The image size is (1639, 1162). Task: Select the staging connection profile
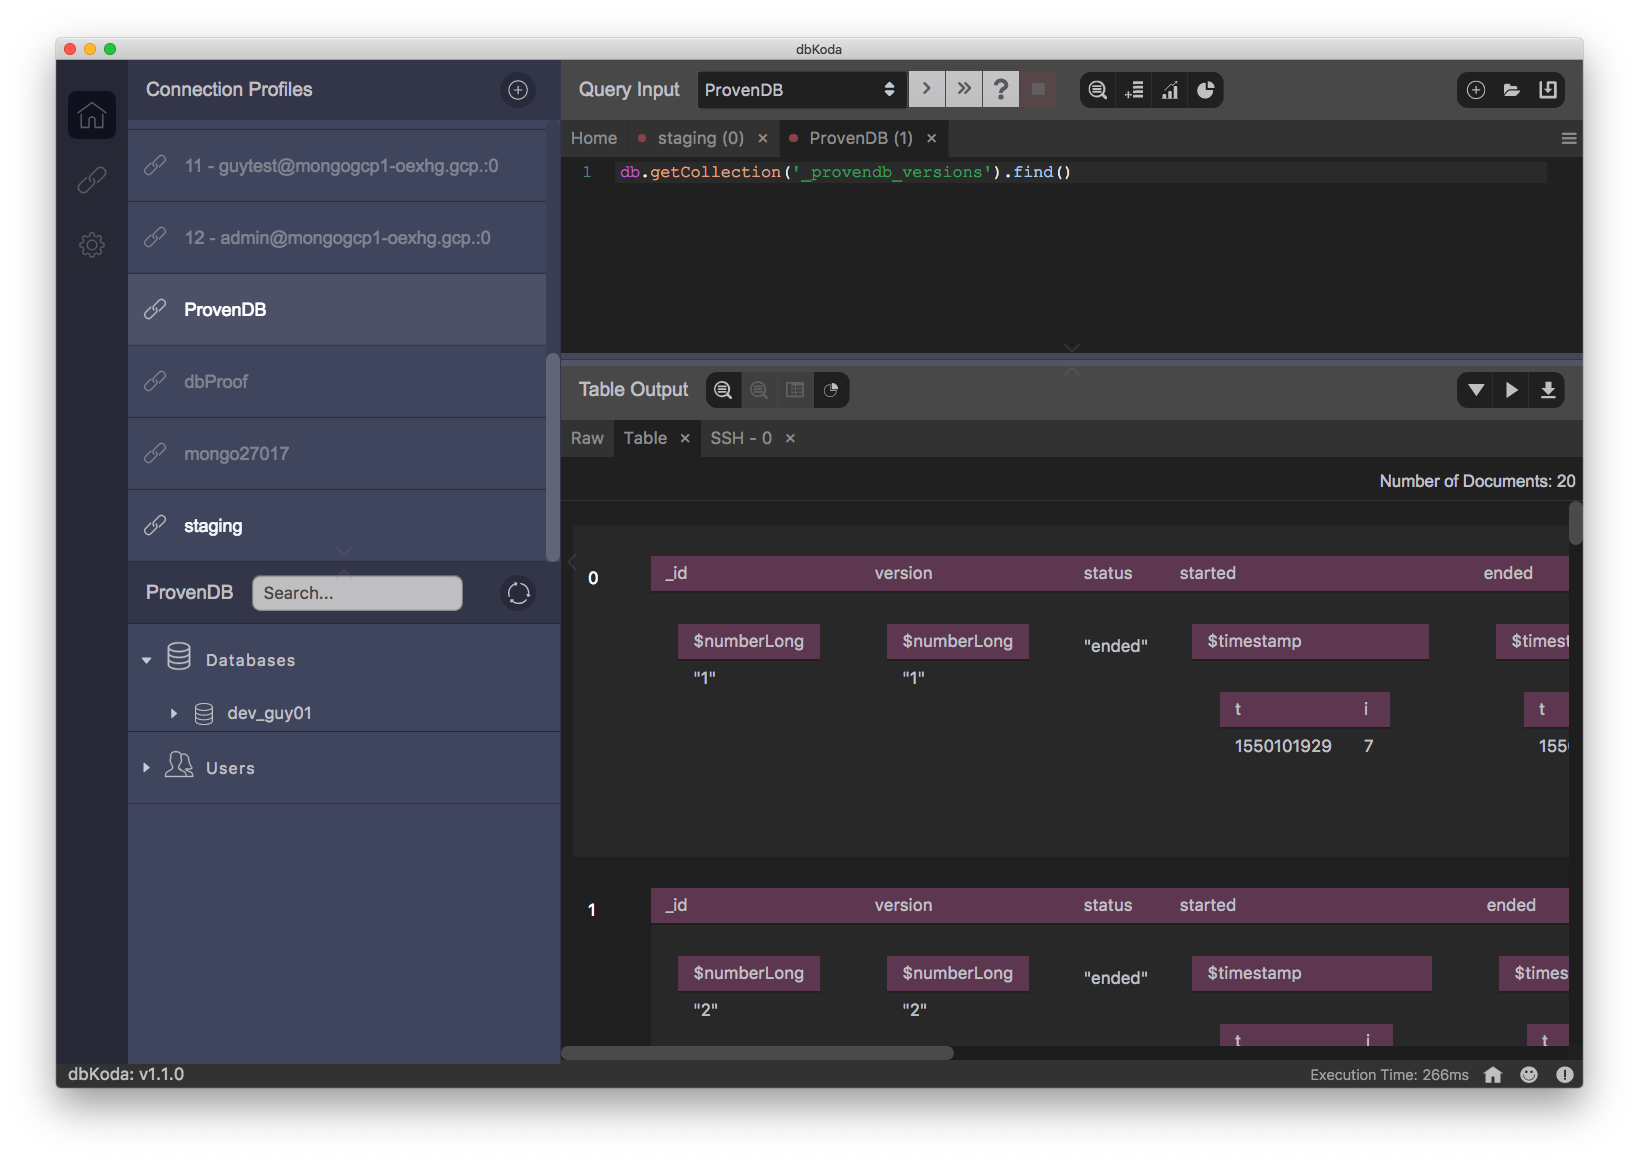coord(337,526)
